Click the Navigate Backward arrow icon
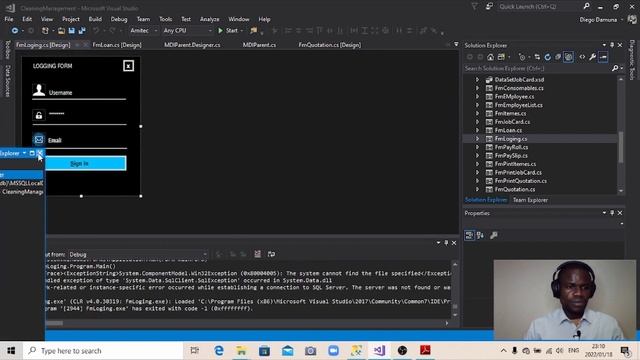 click(15, 31)
